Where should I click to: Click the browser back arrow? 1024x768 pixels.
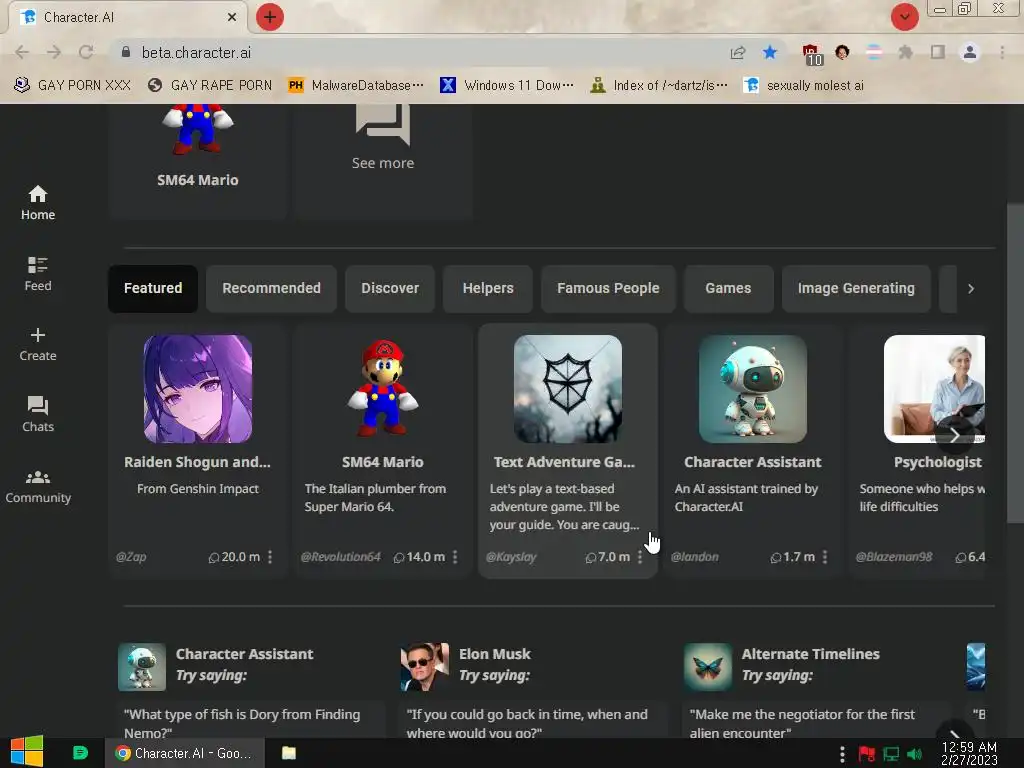pyautogui.click(x=22, y=52)
